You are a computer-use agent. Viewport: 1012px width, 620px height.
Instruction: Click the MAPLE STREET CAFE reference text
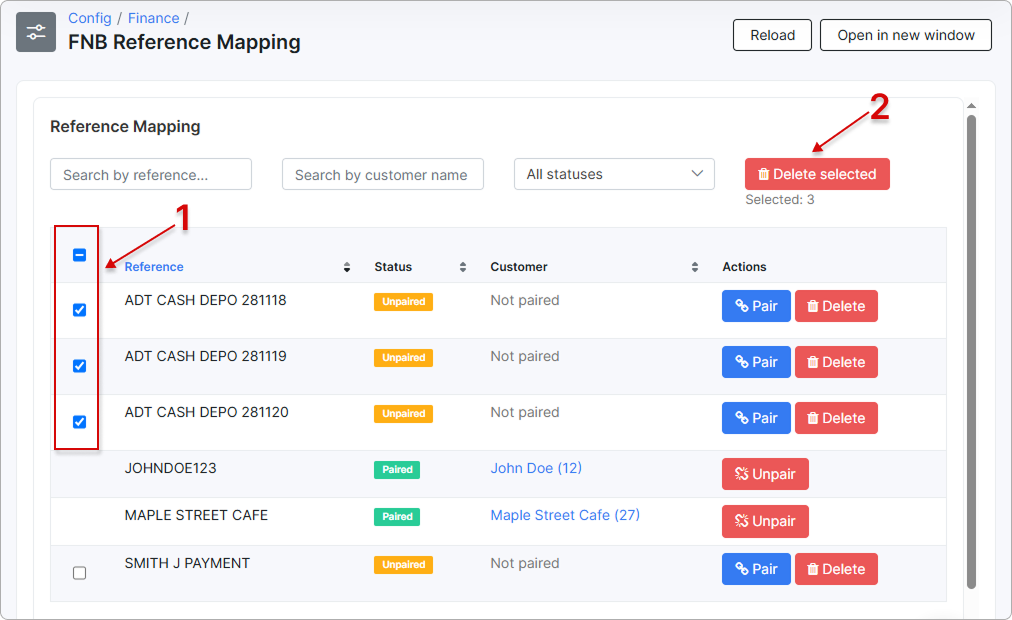coord(196,515)
